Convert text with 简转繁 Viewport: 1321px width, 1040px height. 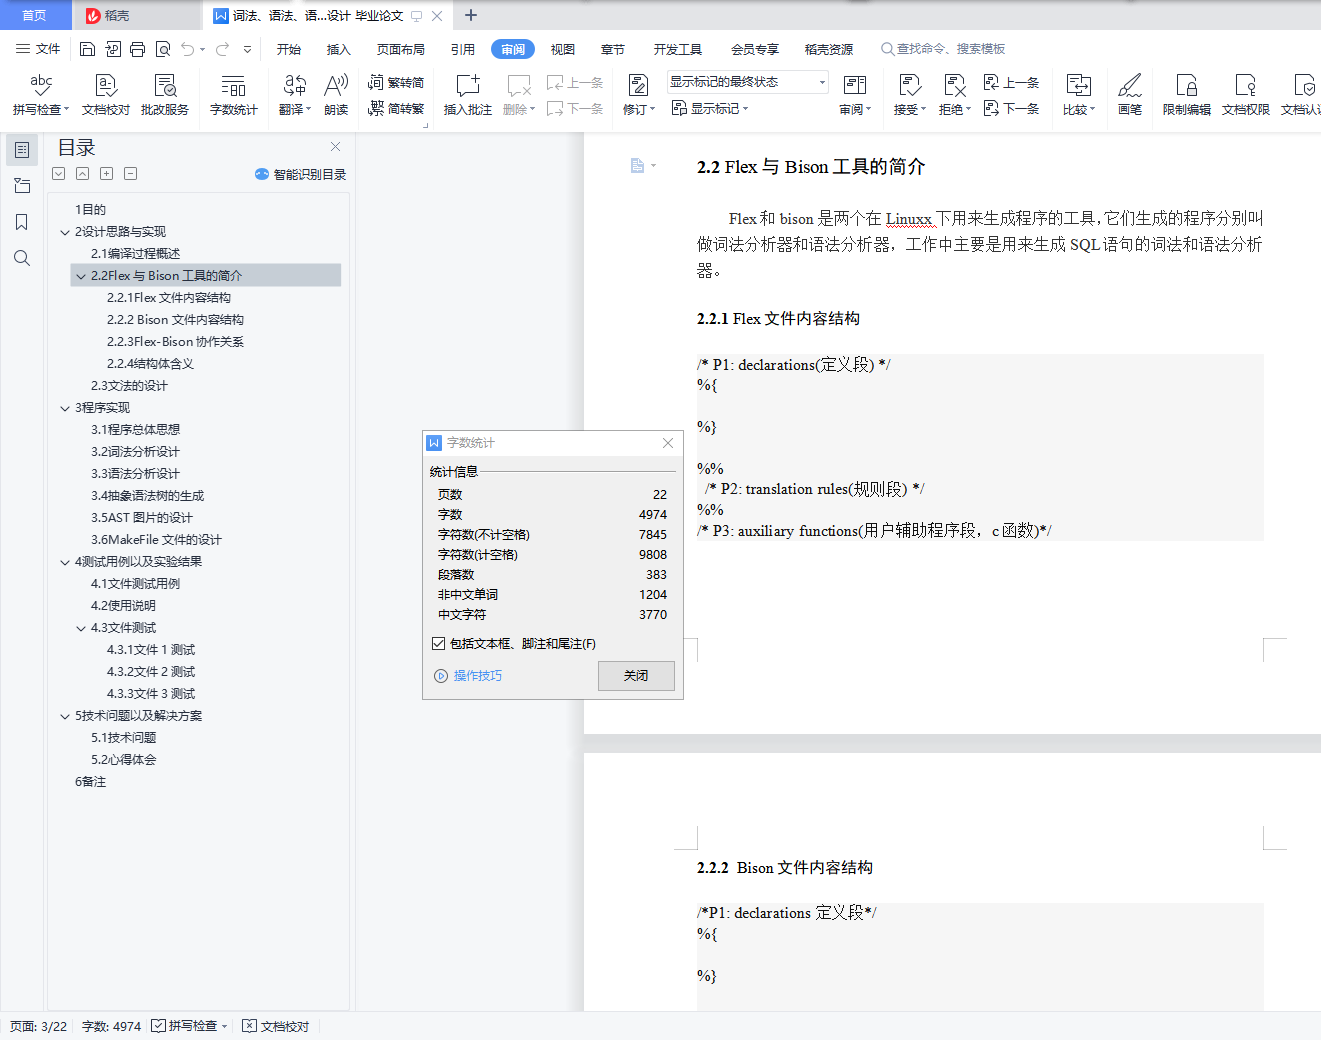[x=396, y=108]
